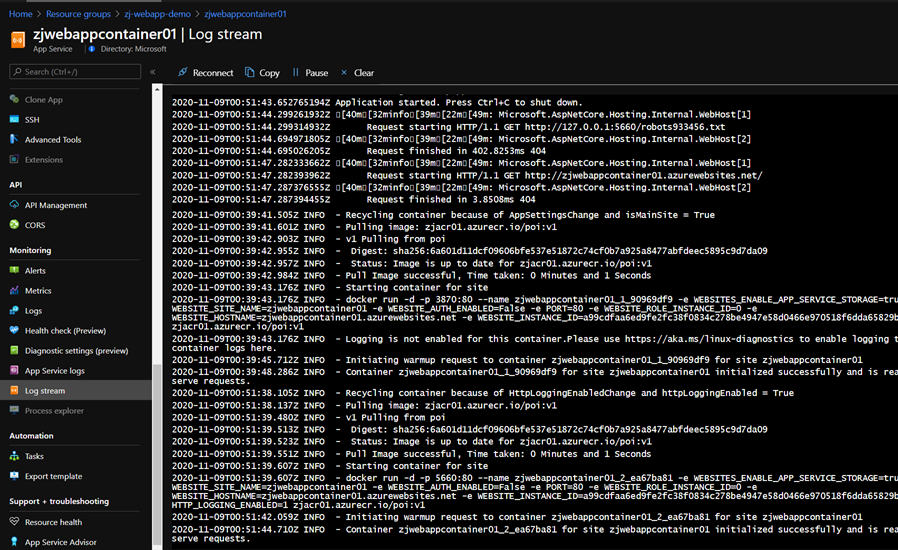Click the 'Recycling container because of AppSettingsChange' line

pyautogui.click(x=443, y=215)
